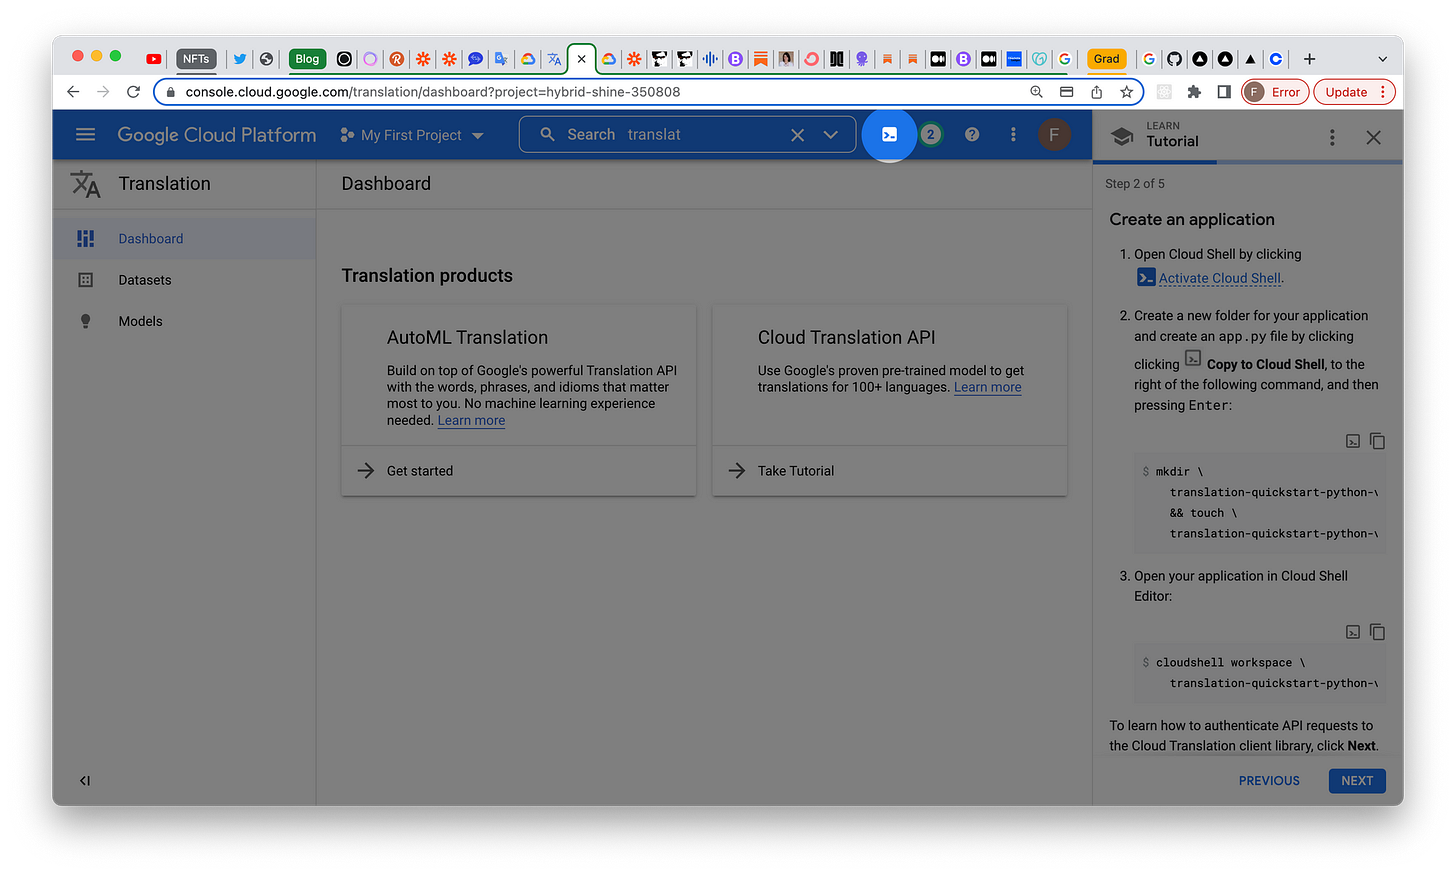This screenshot has height=875, width=1456.
Task: Close the Tutorial panel
Action: (x=1374, y=138)
